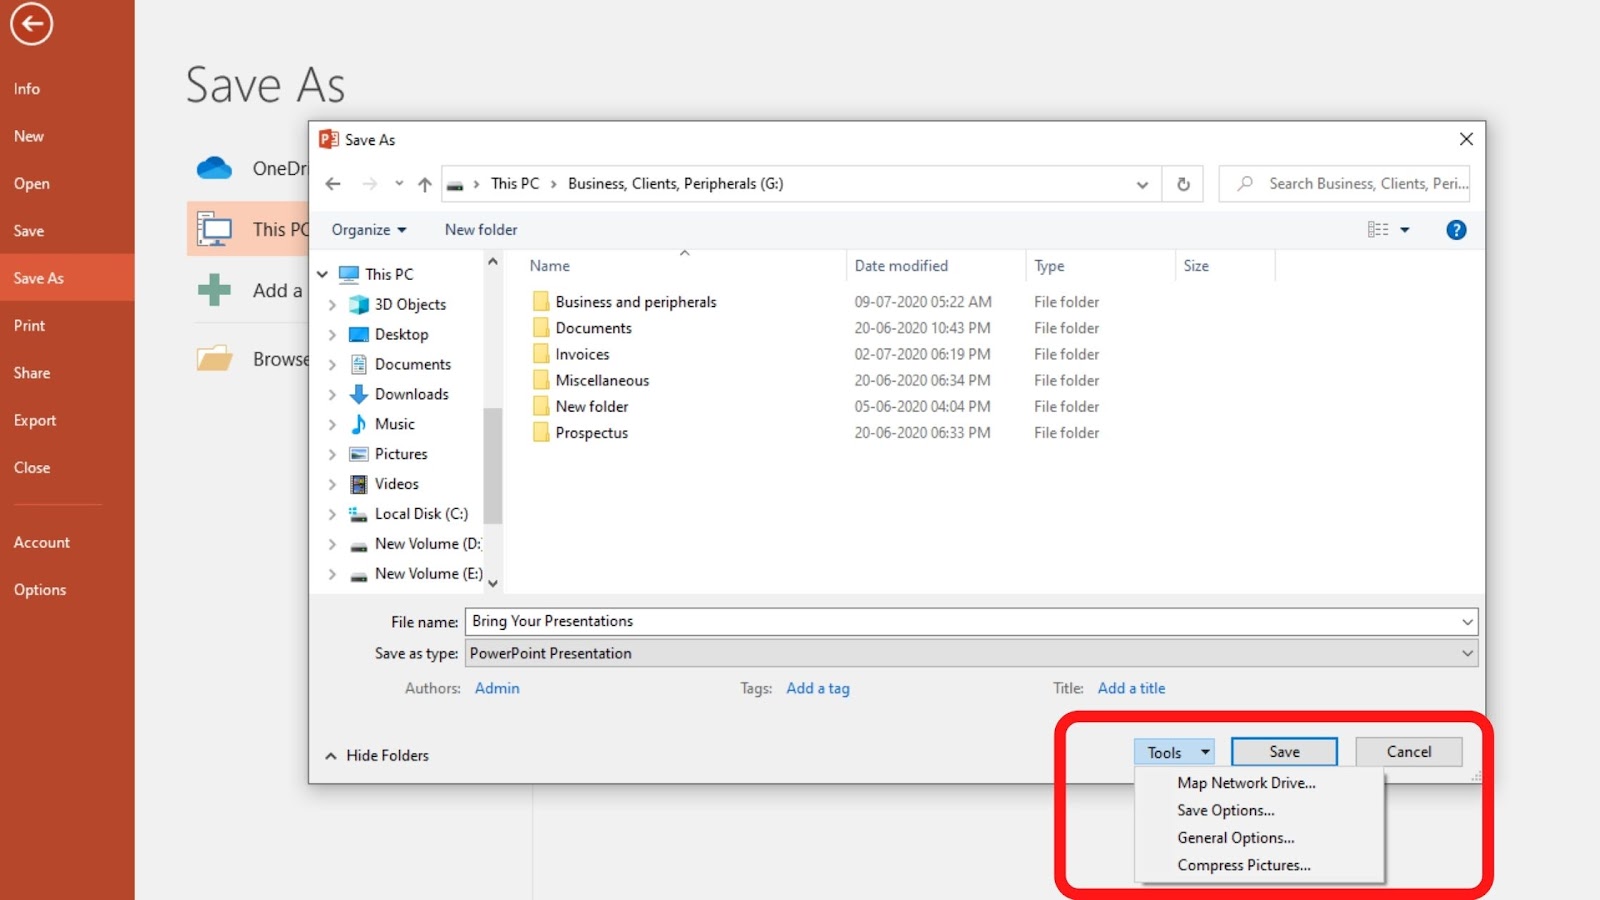Select the Invoices folder
Viewport: 1600px width, 900px height.
pos(582,353)
